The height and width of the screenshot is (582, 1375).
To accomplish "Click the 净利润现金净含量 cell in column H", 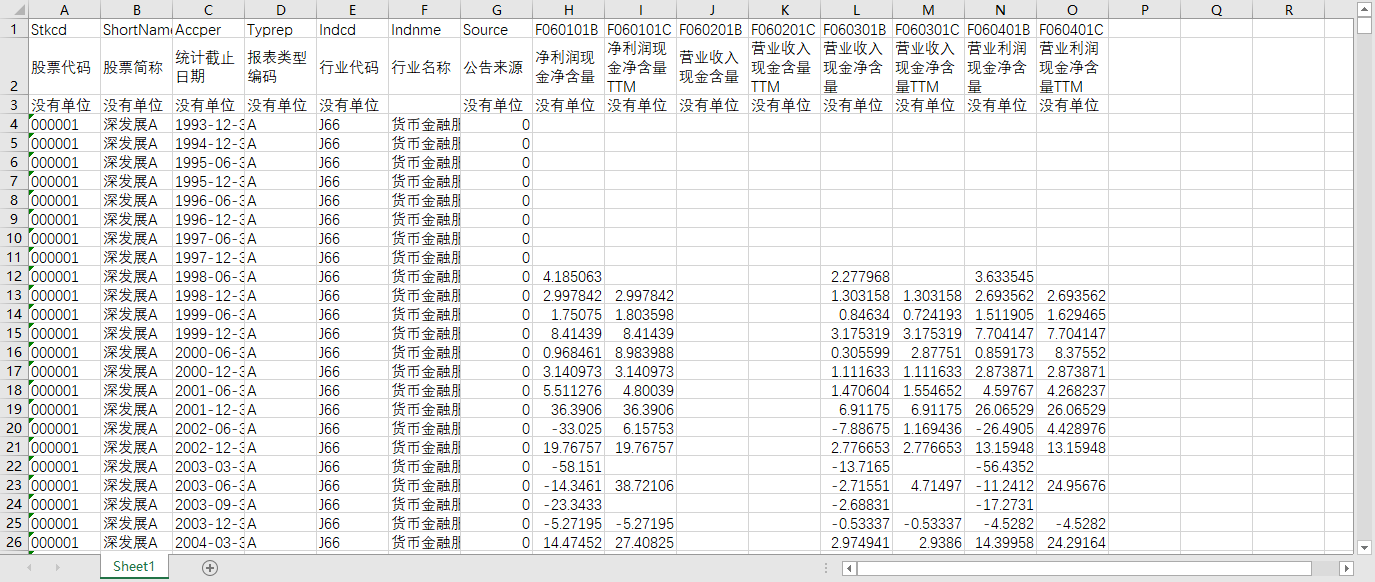I will [569, 67].
